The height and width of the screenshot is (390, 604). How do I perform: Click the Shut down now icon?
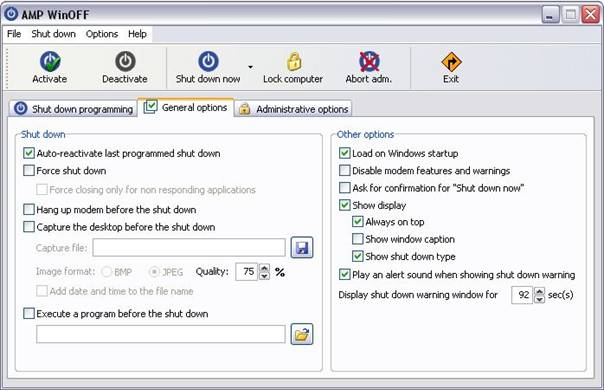pyautogui.click(x=208, y=62)
